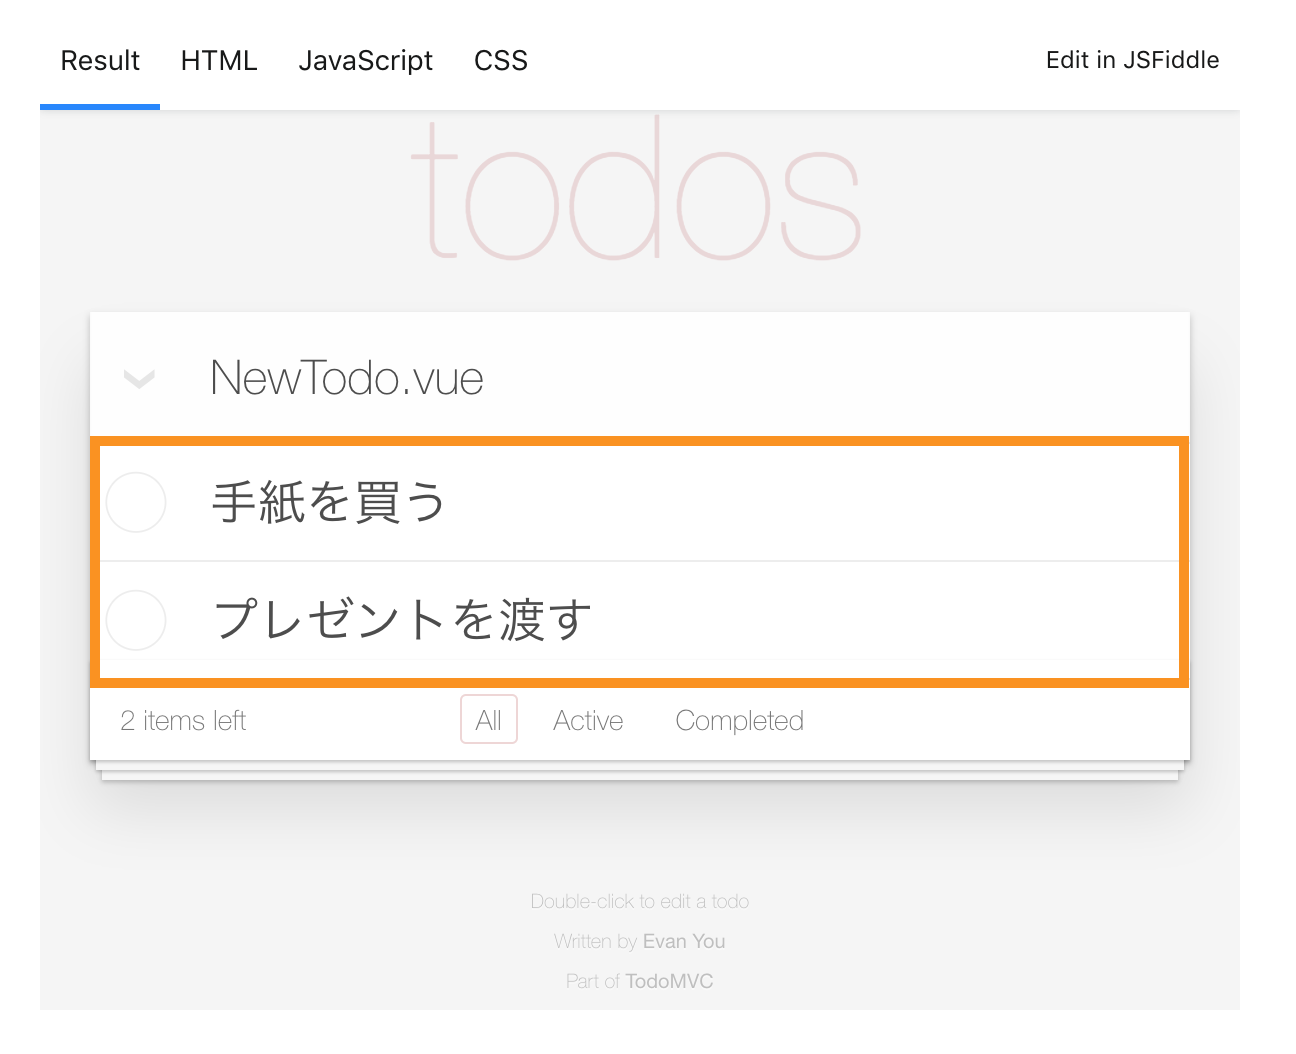Open Edit in JSFiddle link
The width and height of the screenshot is (1296, 1054).
(1132, 60)
